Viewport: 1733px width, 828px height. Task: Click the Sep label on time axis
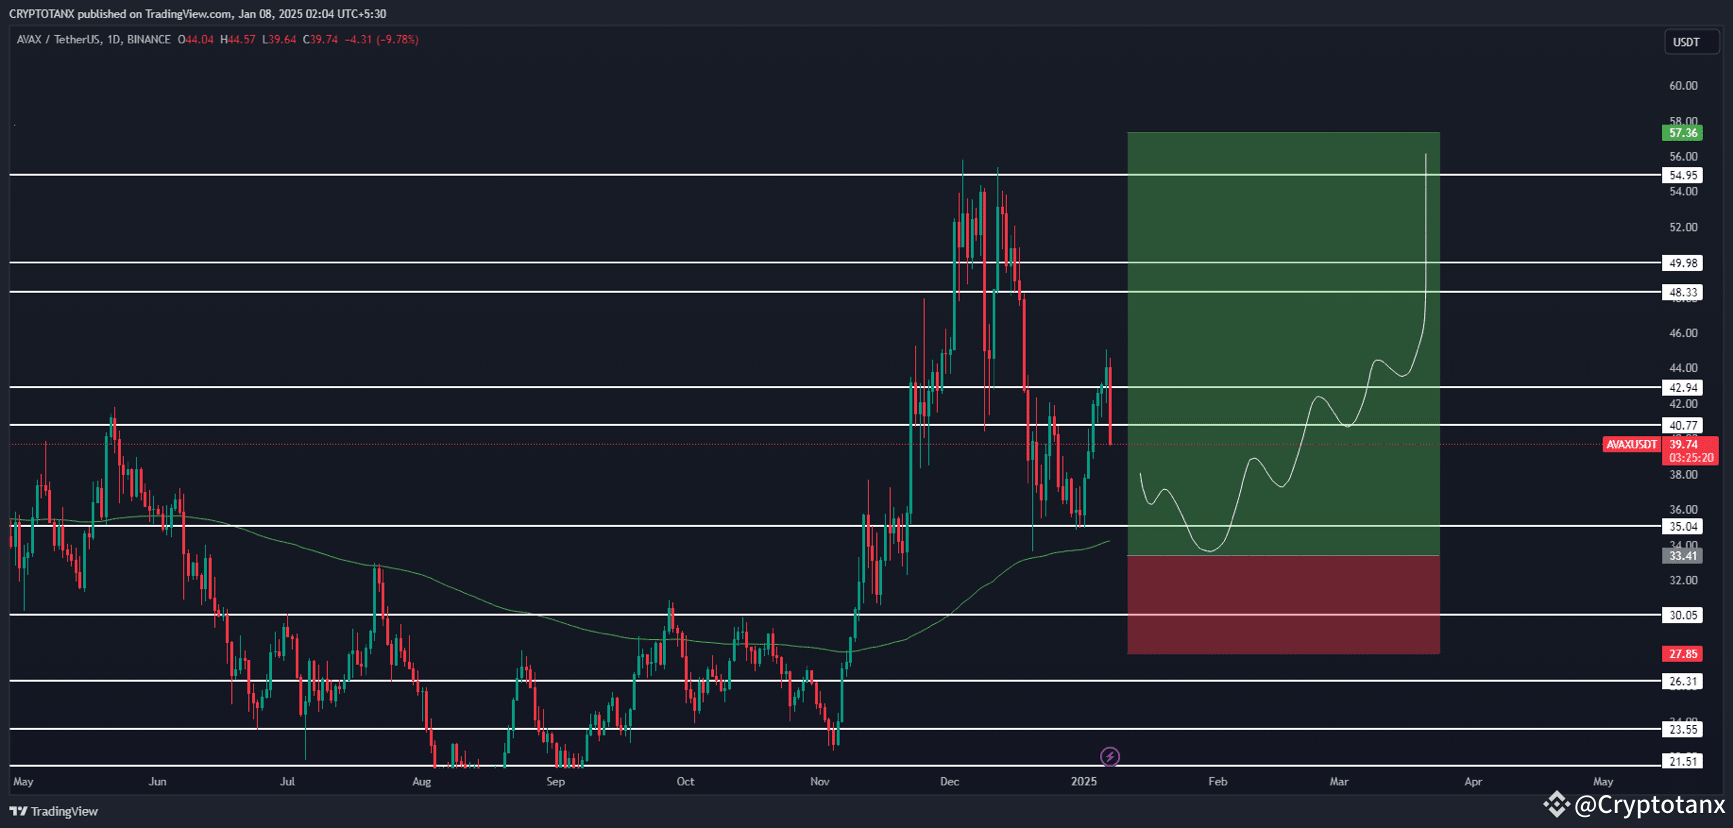[556, 781]
